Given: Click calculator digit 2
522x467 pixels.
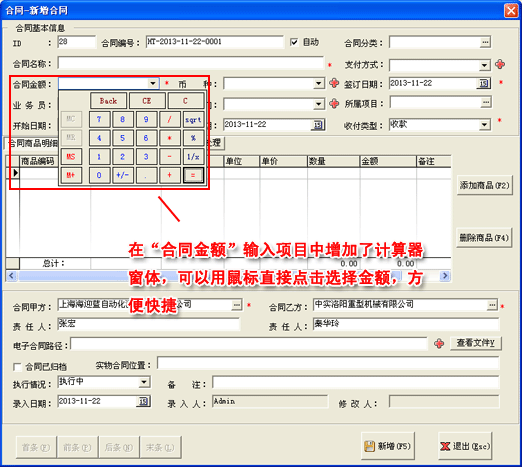Looking at the screenshot, I should point(123,157).
